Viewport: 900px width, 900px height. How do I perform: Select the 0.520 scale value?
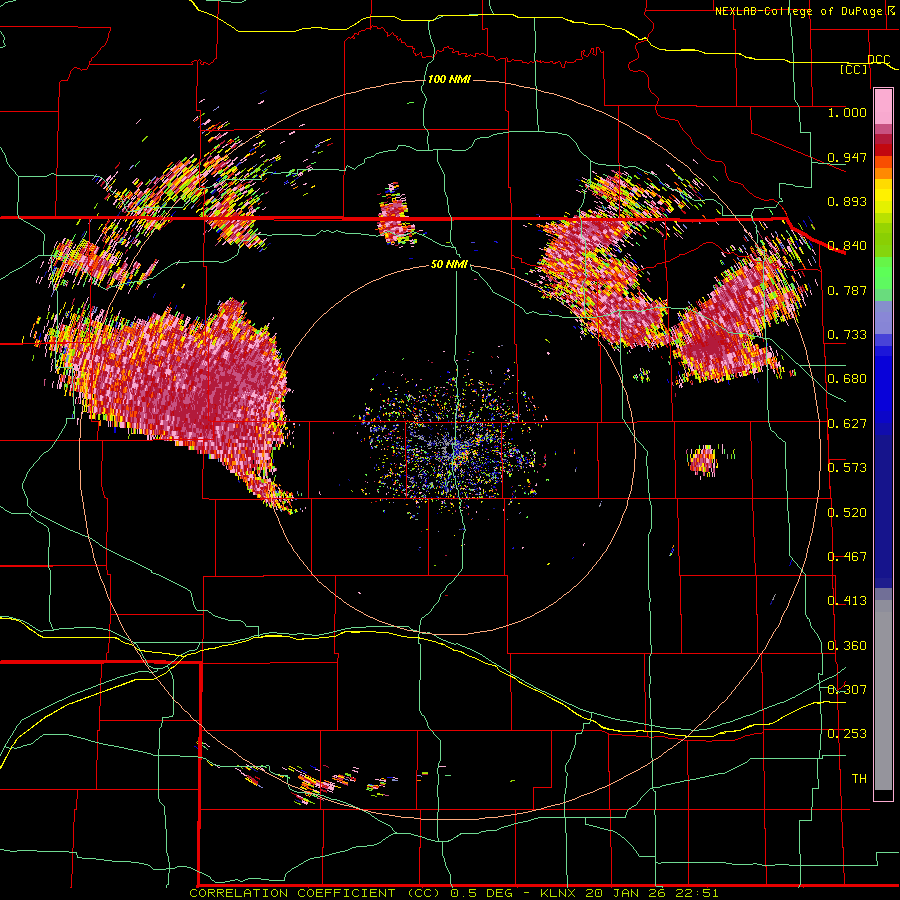pos(847,513)
